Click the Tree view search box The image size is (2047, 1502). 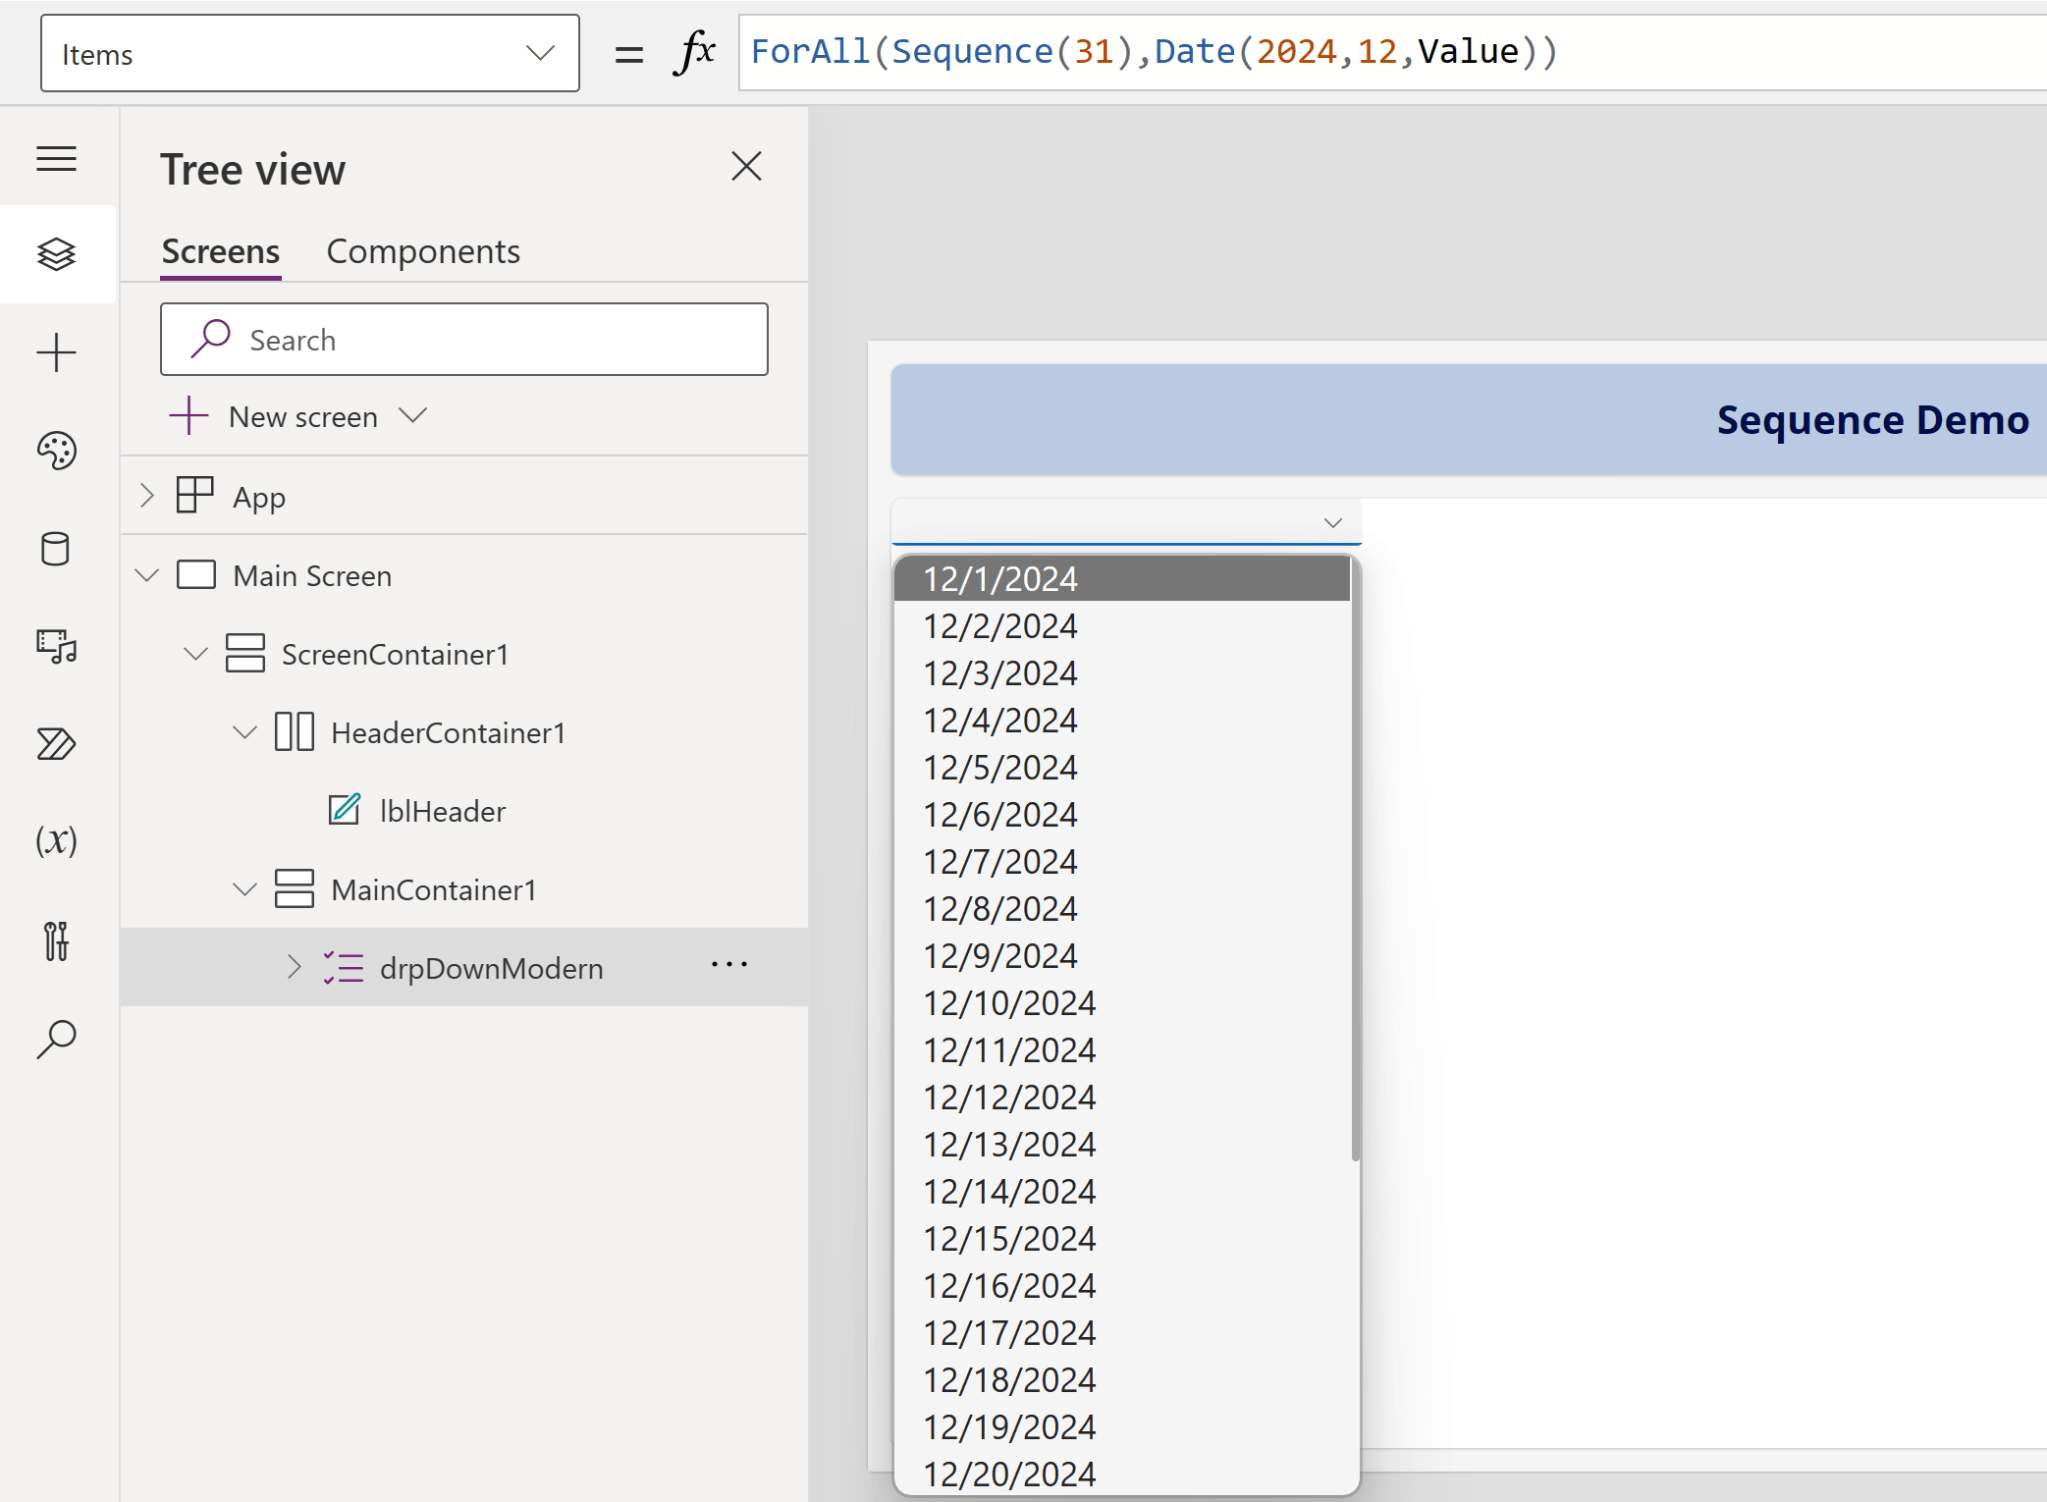coord(464,340)
